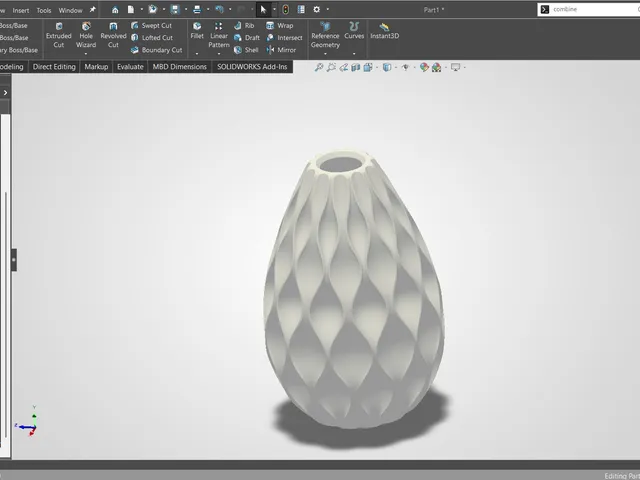640x480 pixels.
Task: Click the Intersect feature tool
Action: point(284,38)
